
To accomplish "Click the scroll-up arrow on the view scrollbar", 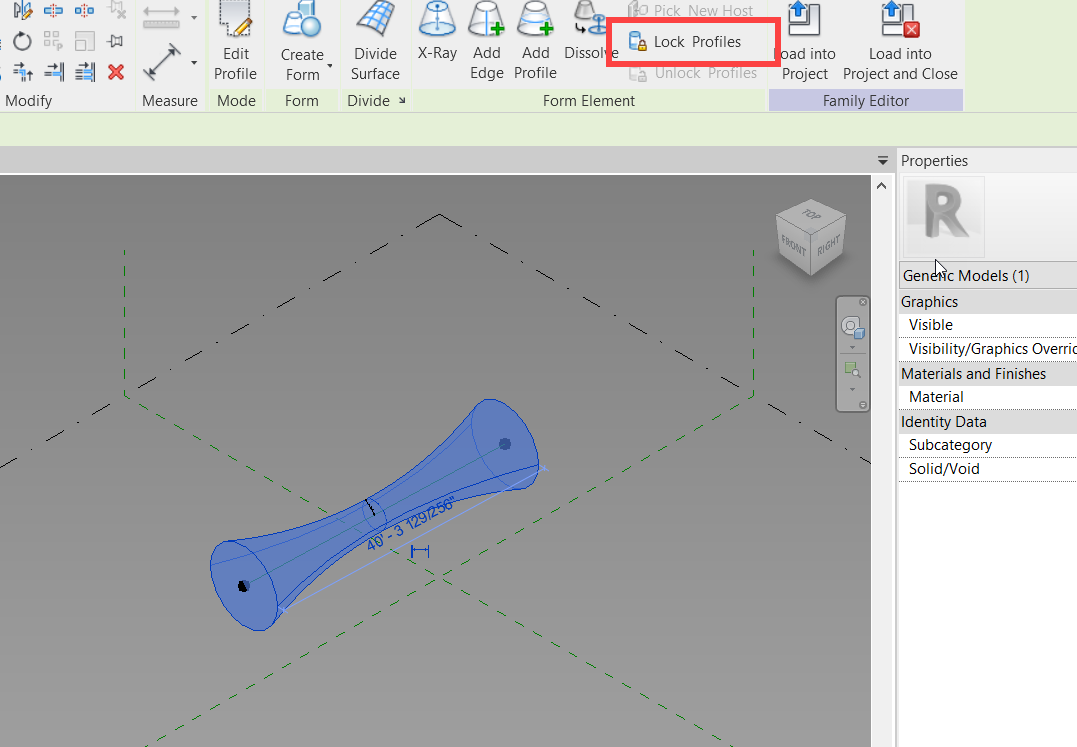I will 881,185.
